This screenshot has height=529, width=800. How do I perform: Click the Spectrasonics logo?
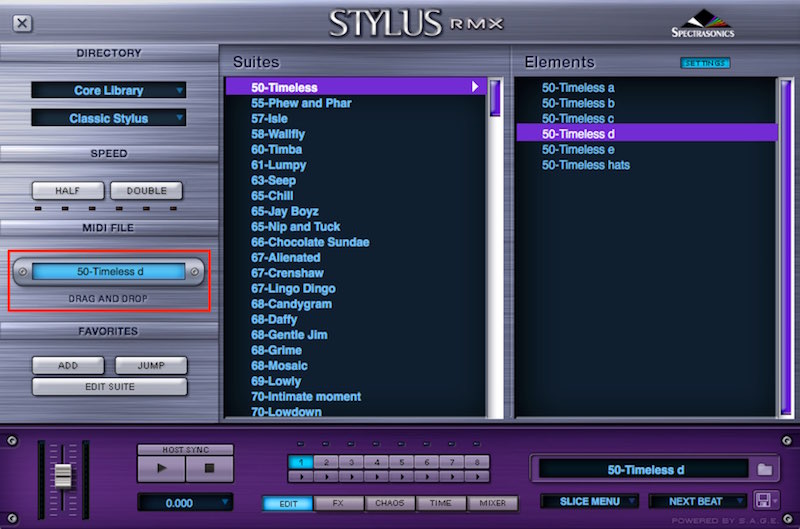point(703,24)
